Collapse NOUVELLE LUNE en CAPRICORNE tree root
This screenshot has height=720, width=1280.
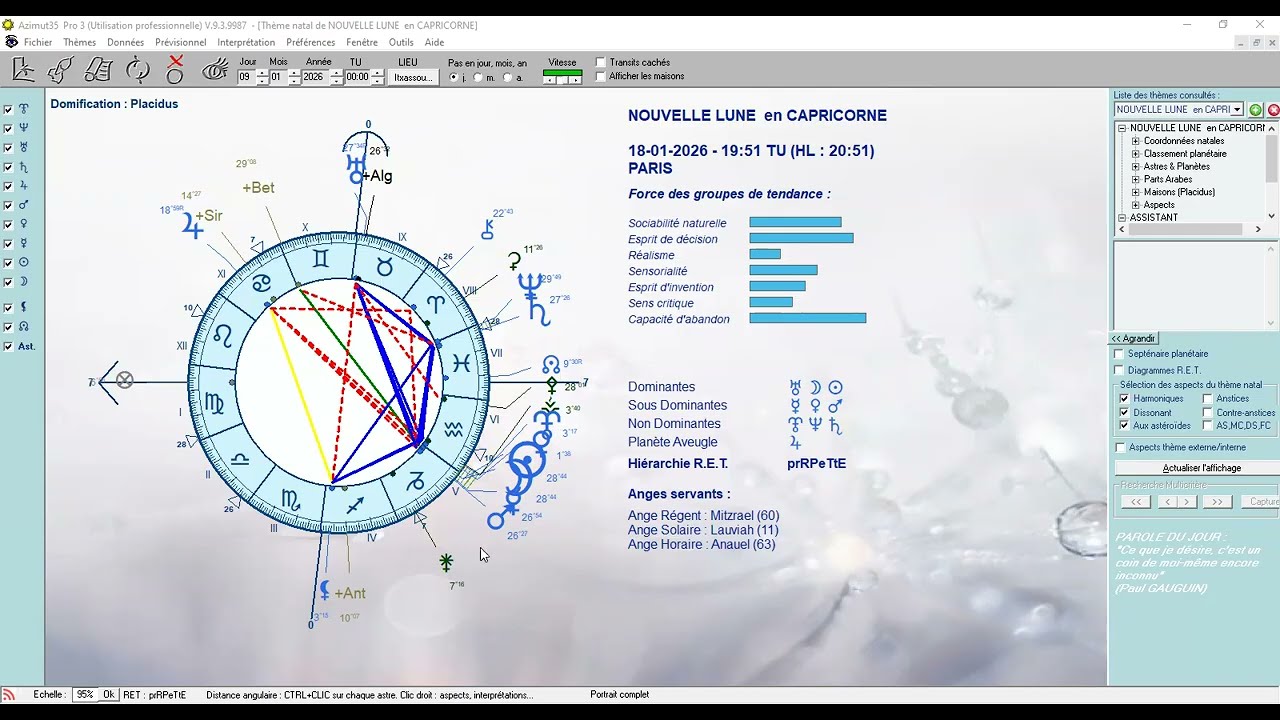(x=1123, y=128)
